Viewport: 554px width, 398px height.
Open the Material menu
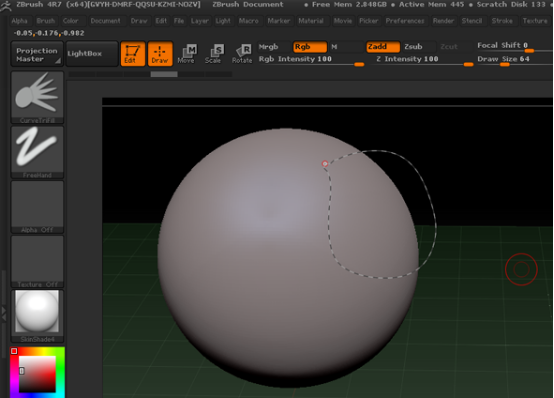point(311,21)
